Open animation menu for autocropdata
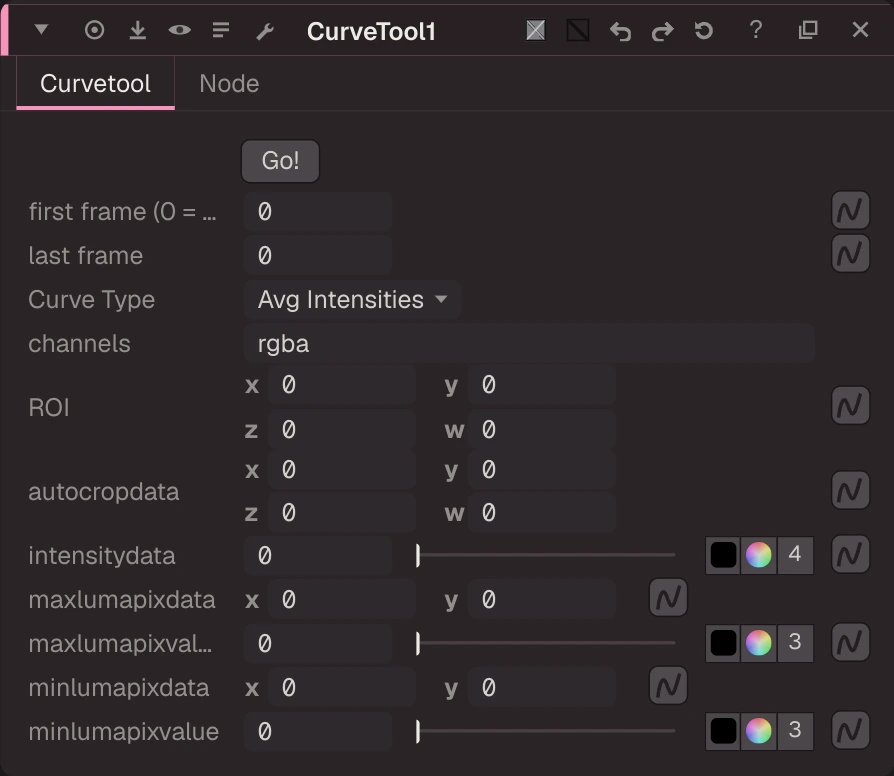 [850, 490]
